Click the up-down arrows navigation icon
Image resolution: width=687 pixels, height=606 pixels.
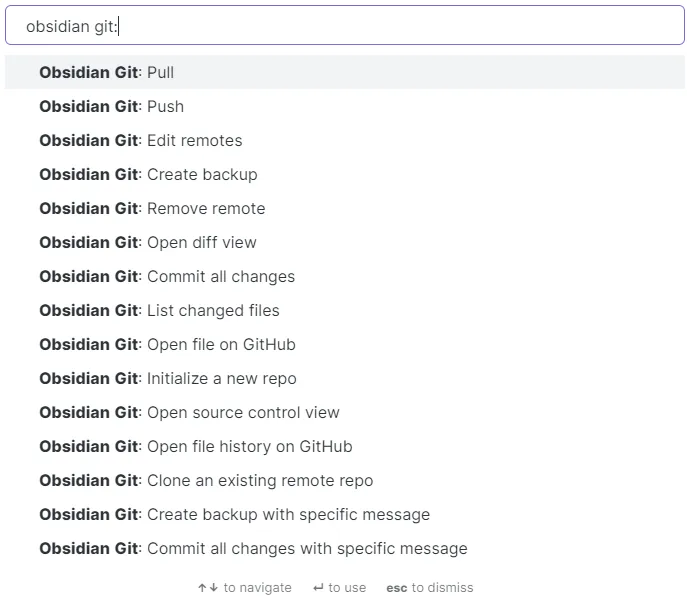pyautogui.click(x=208, y=588)
